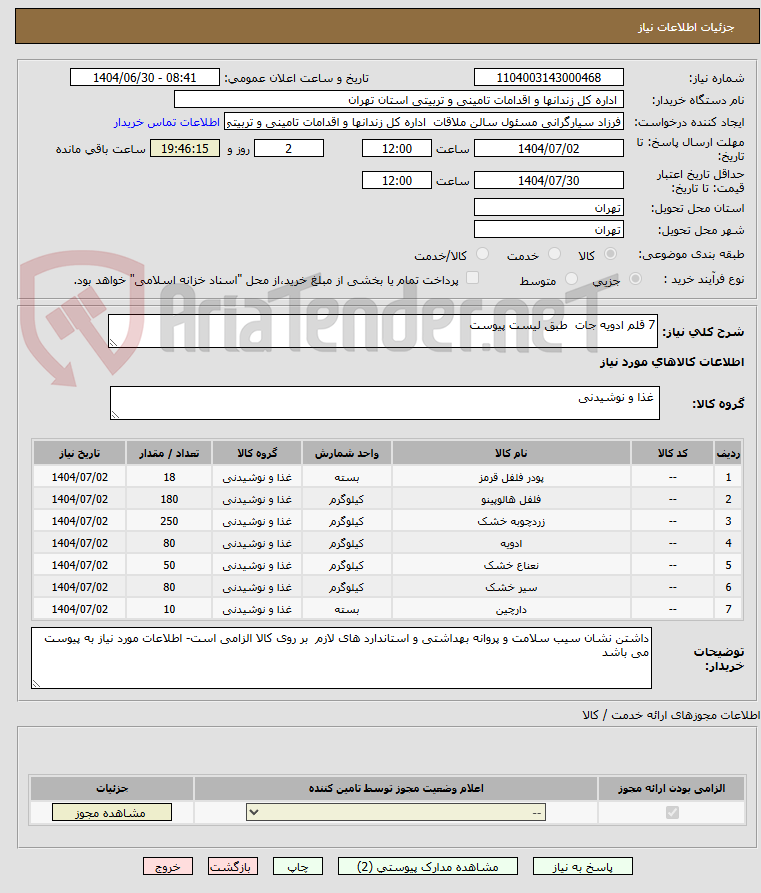This screenshot has width=761, height=893.
Task: Click the استان محل تحویل field
Action: (x=549, y=207)
